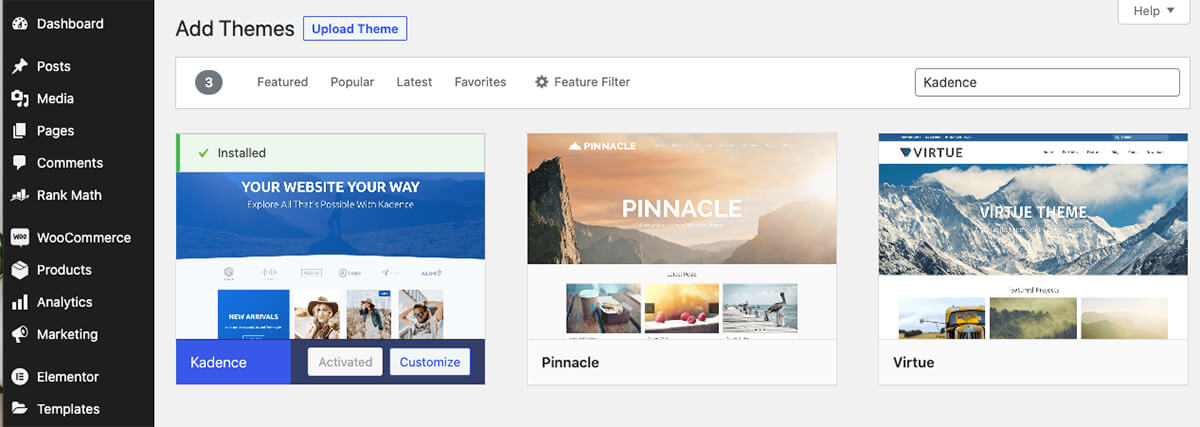Click the Virtue theme screenshot
This screenshot has width=1200, height=427.
(x=1033, y=236)
